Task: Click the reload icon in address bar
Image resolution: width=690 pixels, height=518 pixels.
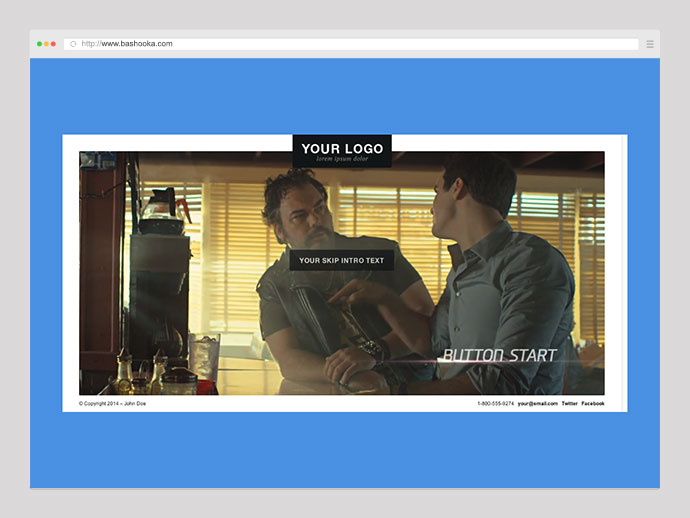Action: [73, 44]
